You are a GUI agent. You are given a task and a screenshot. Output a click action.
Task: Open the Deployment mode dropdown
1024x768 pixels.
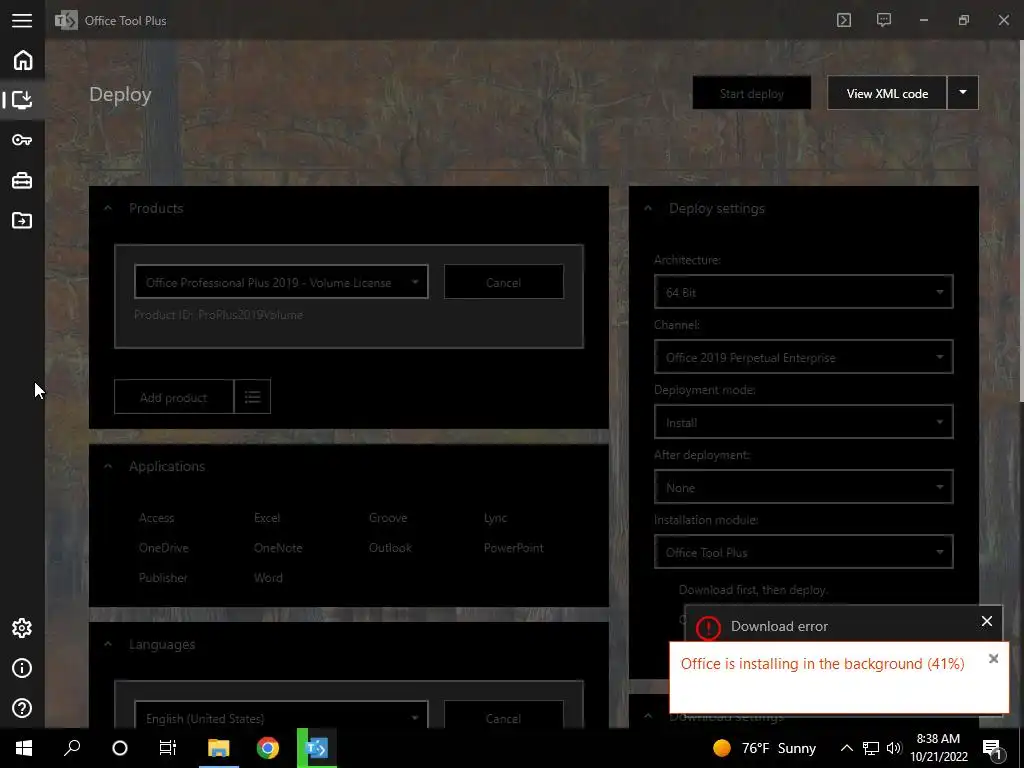pyautogui.click(x=803, y=423)
